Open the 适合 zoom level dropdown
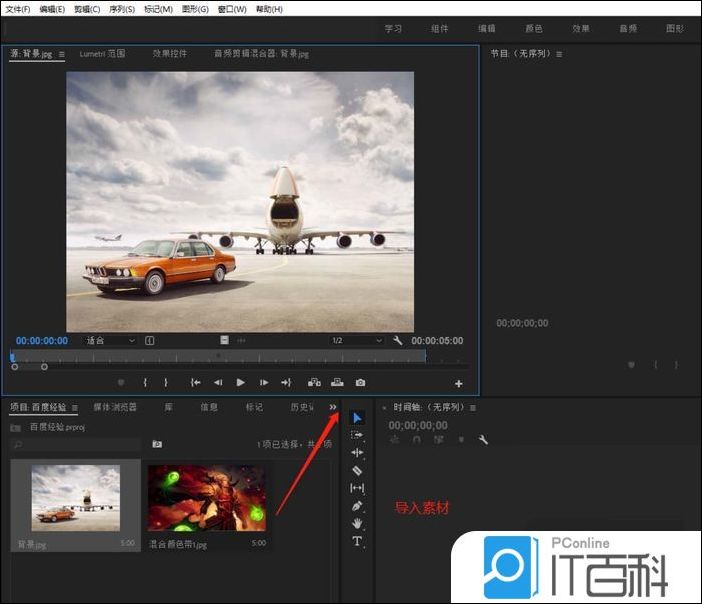Screen dimensions: 702x604 (x=110, y=340)
